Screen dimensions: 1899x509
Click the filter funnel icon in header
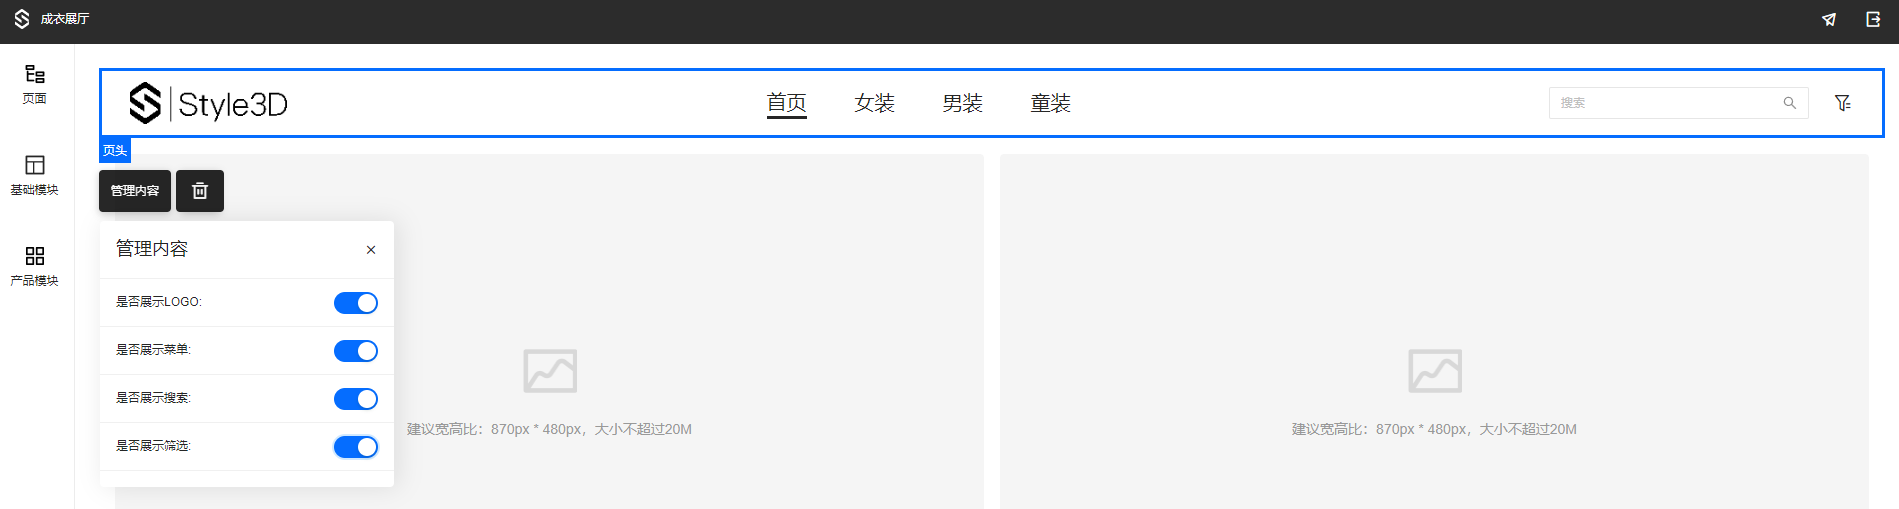click(1842, 103)
